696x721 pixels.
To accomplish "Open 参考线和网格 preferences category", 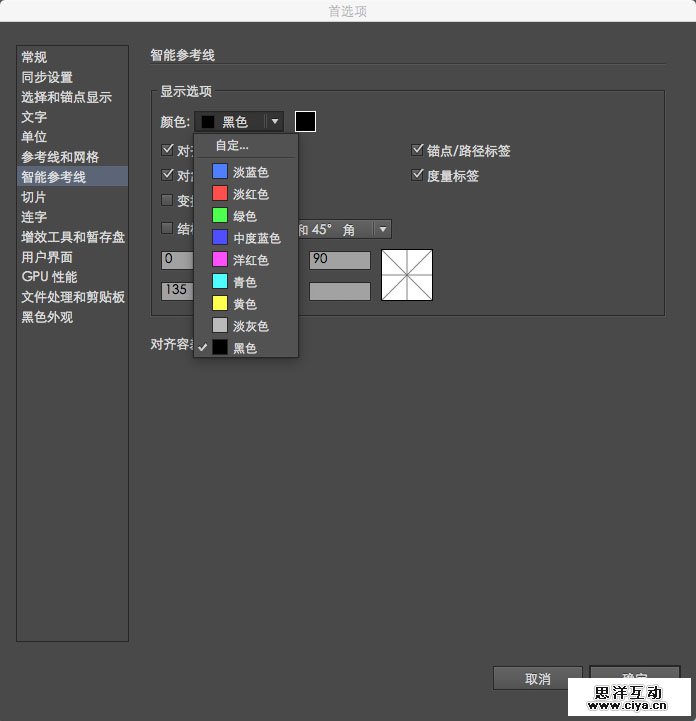I will tap(60, 157).
